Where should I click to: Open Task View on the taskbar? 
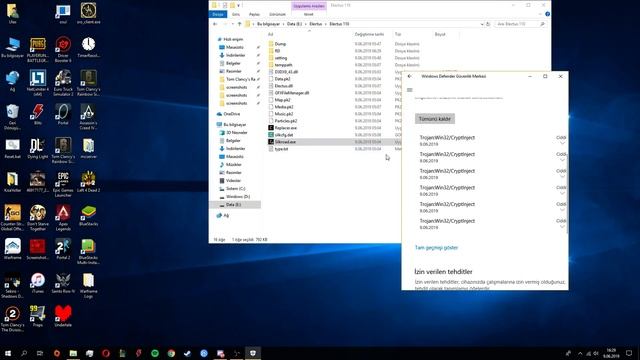coord(40,353)
